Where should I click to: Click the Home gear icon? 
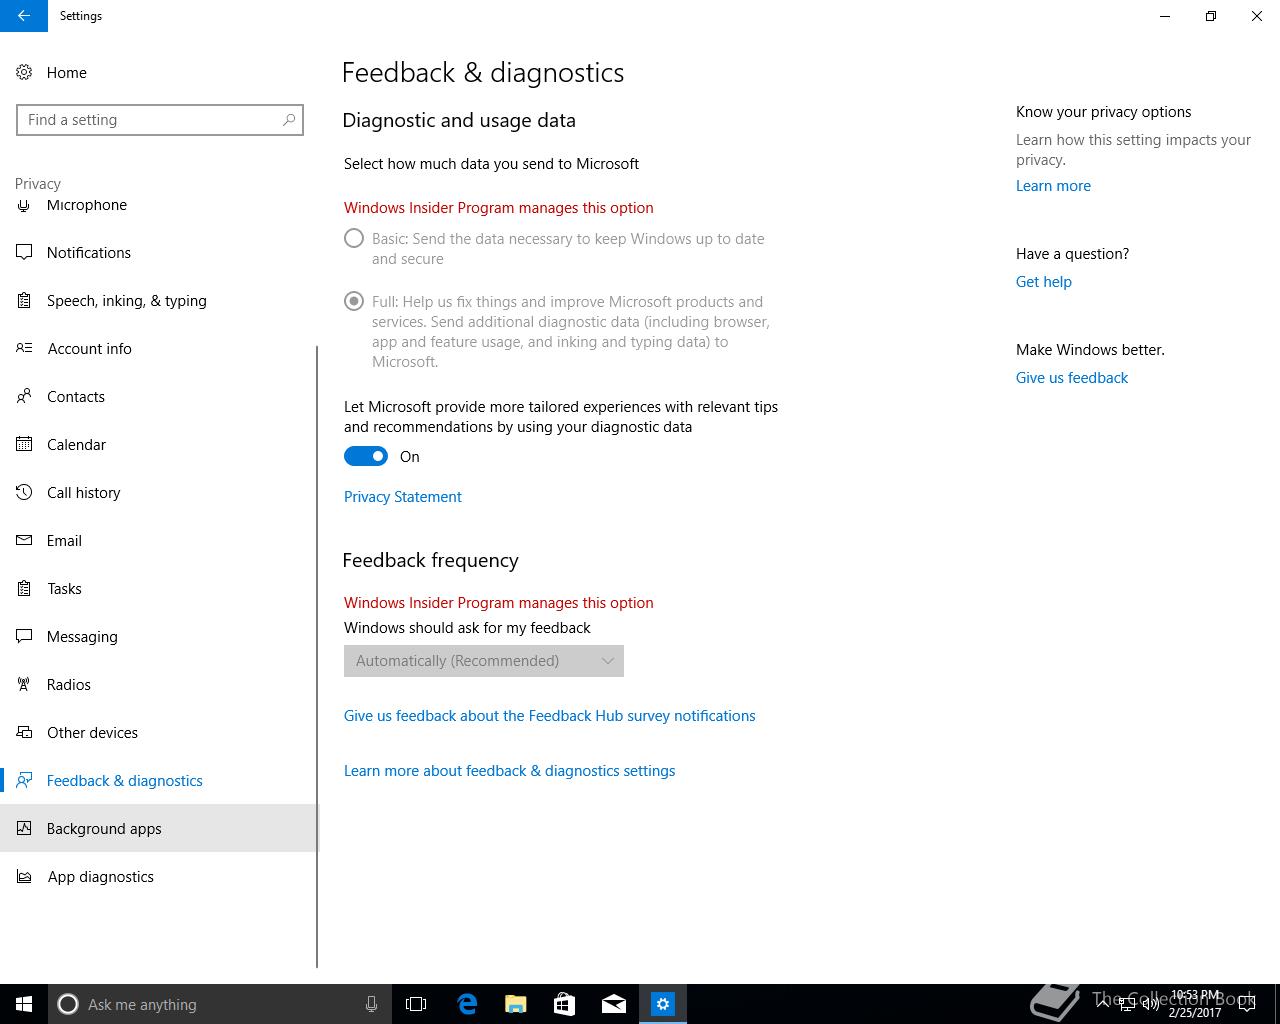click(24, 72)
